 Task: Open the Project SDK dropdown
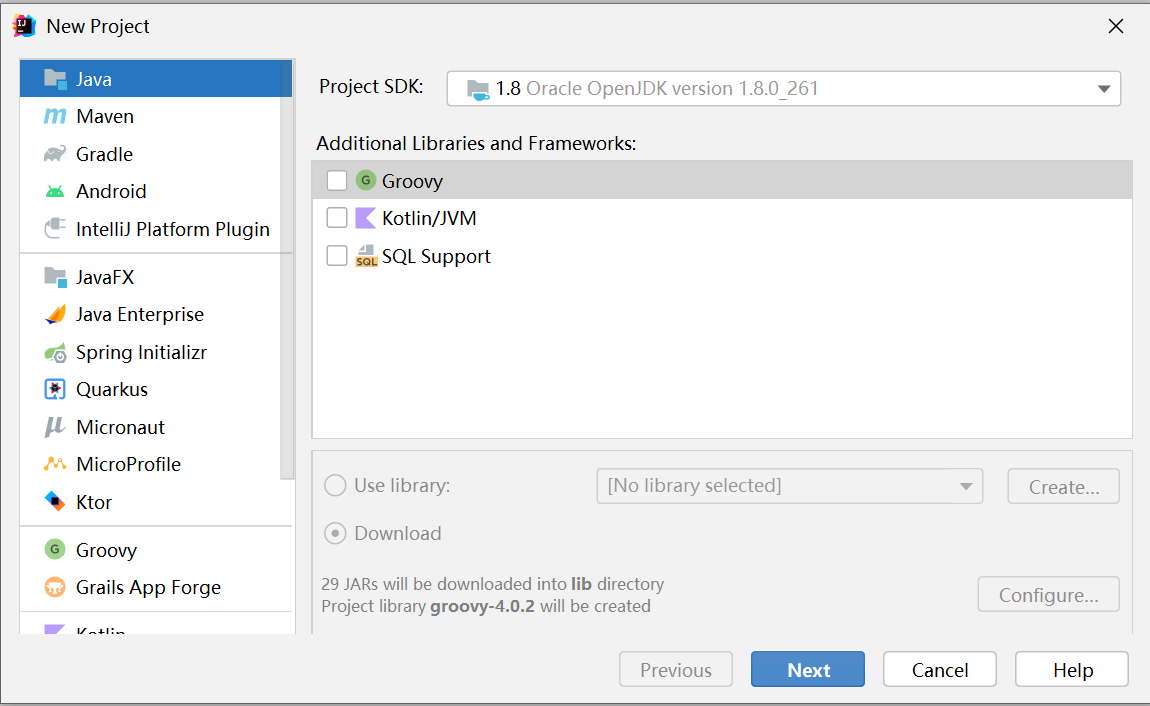(x=783, y=89)
